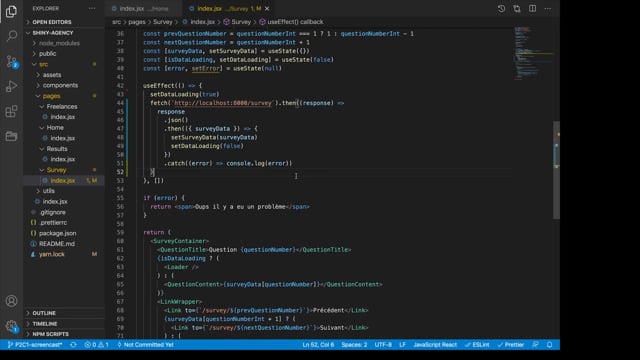Open the Accounts menu icon
Screen dimensions: 640x360
[11, 301]
